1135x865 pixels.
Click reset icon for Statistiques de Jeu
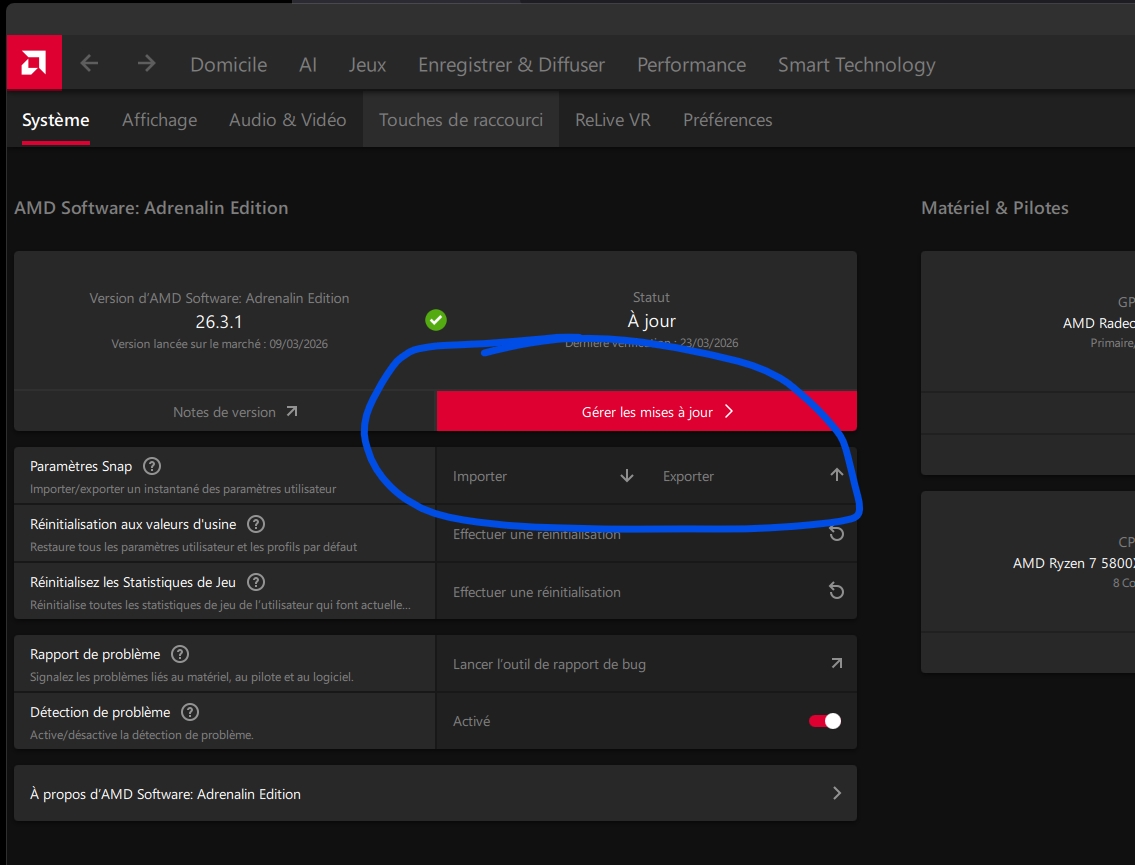(x=836, y=591)
